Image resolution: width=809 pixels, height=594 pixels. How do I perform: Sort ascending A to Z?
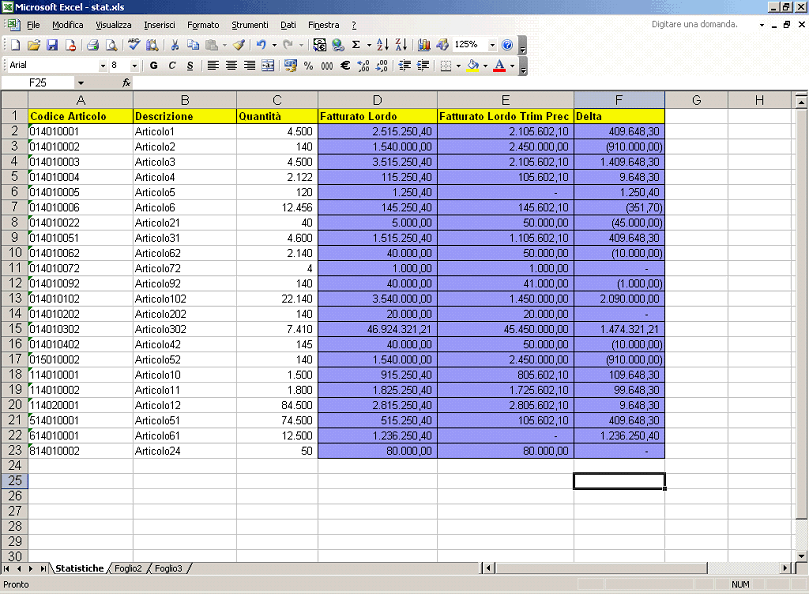[x=382, y=45]
